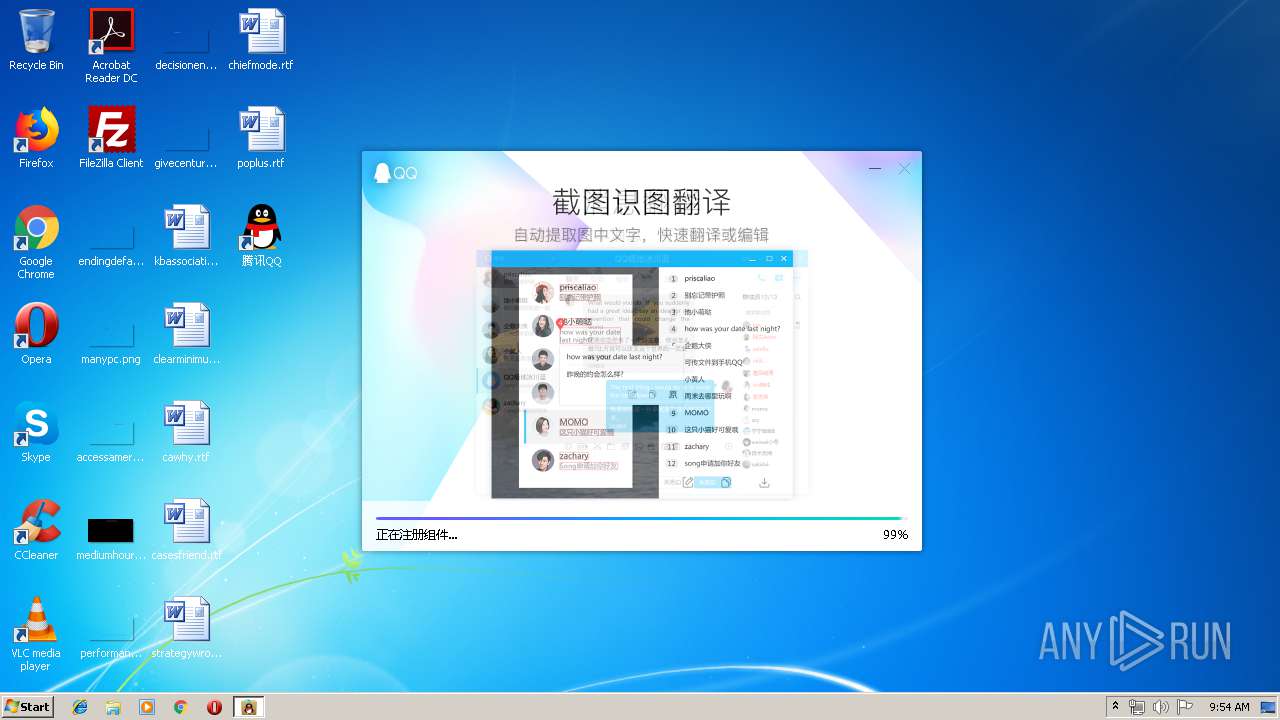This screenshot has height=720, width=1280.
Task: Open Internet Explorer from the taskbar
Action: tap(80, 707)
